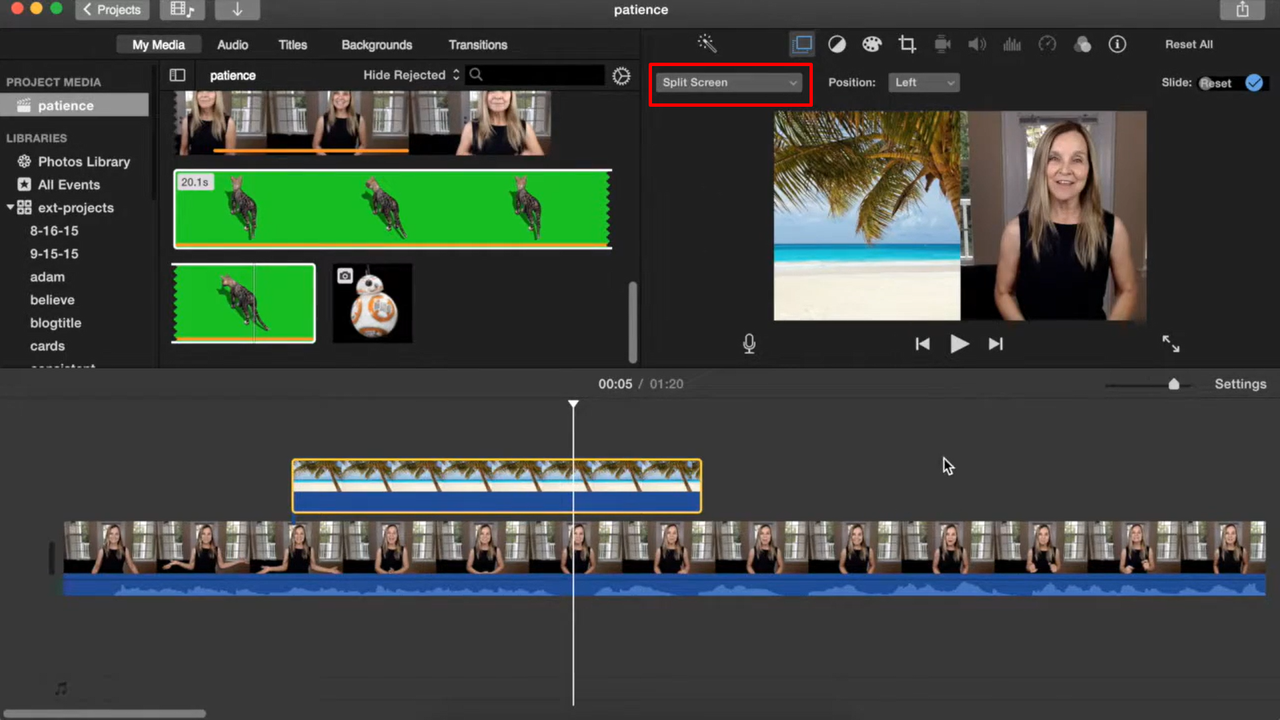This screenshot has width=1280, height=720.
Task: Open the speed speedometer tool
Action: pos(1047,44)
